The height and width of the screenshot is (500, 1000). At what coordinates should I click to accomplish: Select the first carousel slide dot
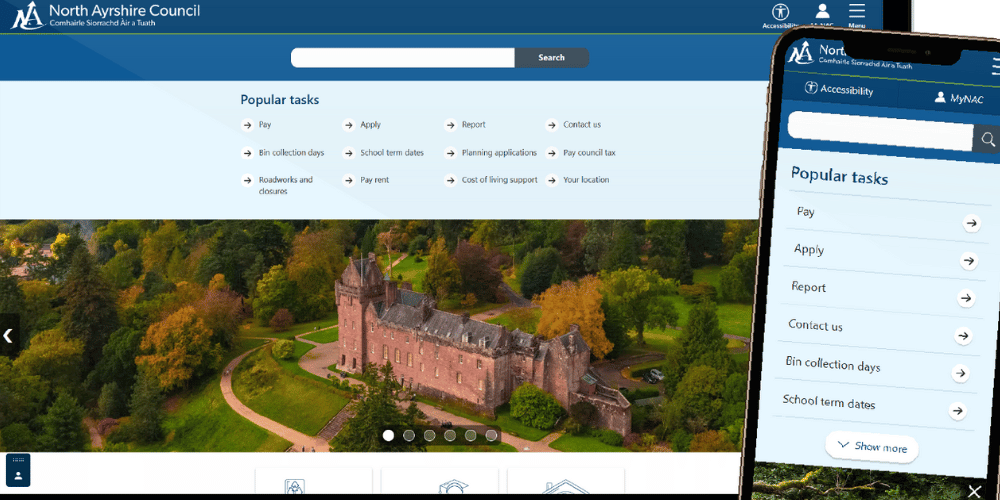pyautogui.click(x=388, y=436)
